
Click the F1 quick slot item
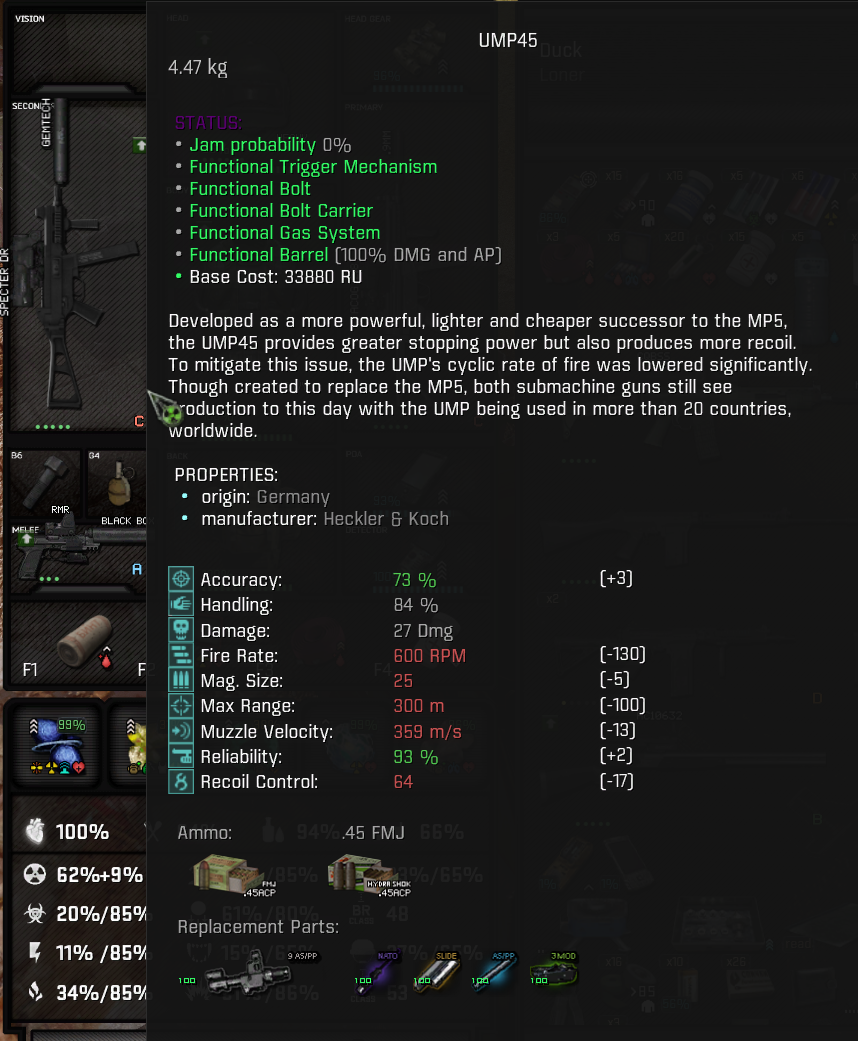click(x=78, y=642)
